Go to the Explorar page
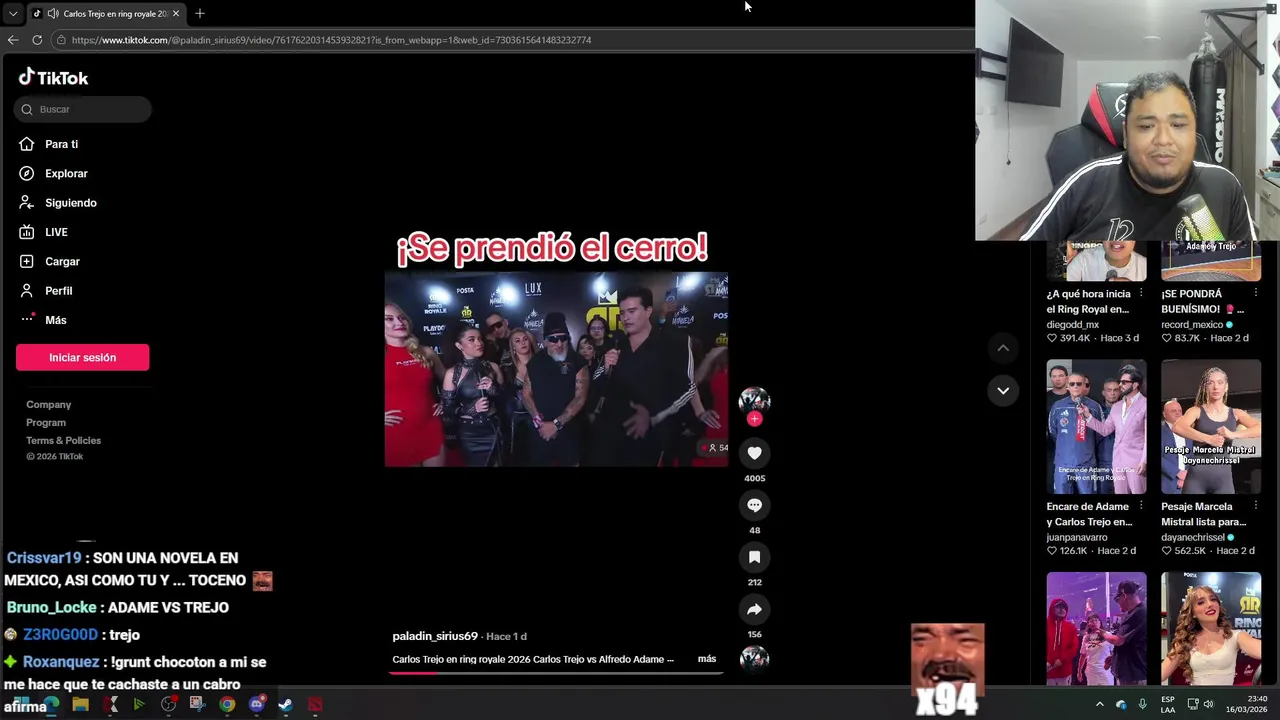Screen dimensions: 1280x720 pyautogui.click(x=53, y=173)
